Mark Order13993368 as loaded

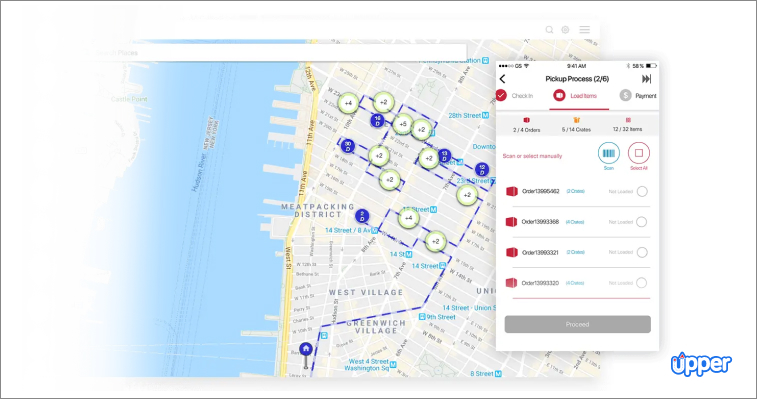pos(642,222)
